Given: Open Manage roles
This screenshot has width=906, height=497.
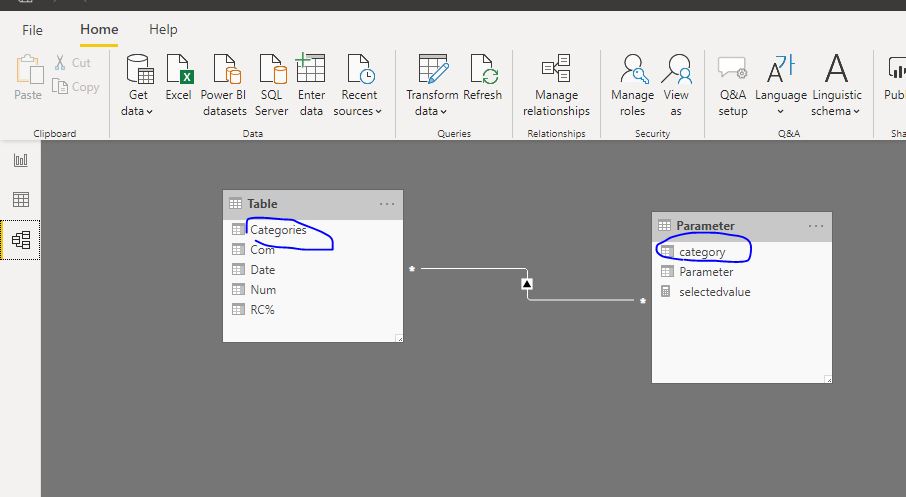Looking at the screenshot, I should click(633, 85).
